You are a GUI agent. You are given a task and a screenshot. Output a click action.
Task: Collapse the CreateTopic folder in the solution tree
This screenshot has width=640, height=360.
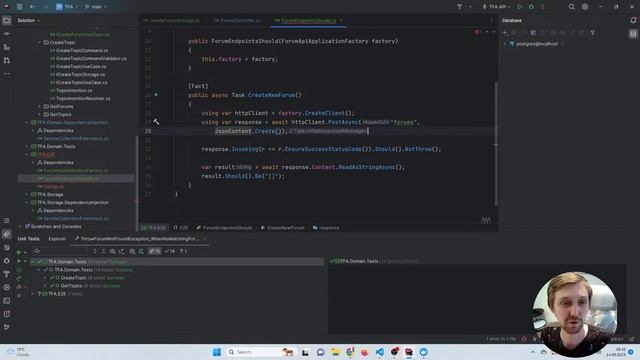click(x=40, y=42)
